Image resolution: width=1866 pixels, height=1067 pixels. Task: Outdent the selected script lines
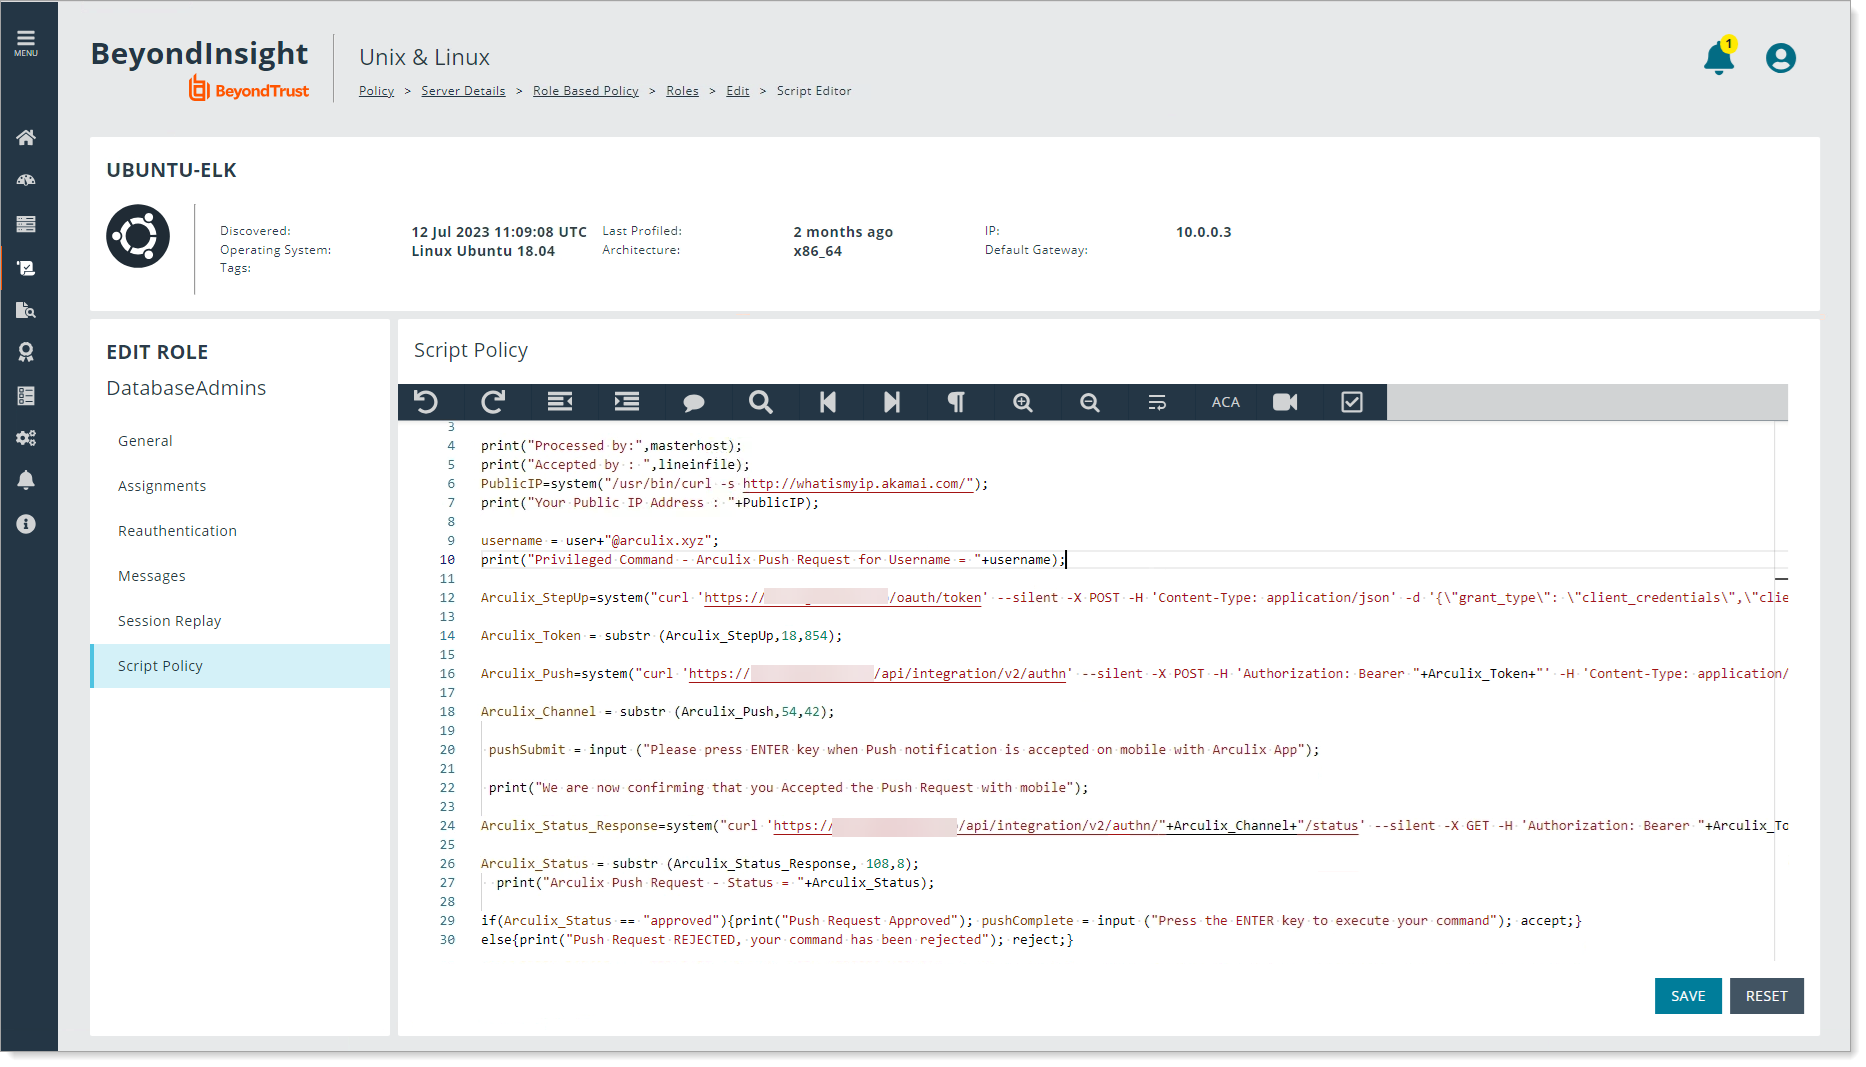[x=560, y=402]
